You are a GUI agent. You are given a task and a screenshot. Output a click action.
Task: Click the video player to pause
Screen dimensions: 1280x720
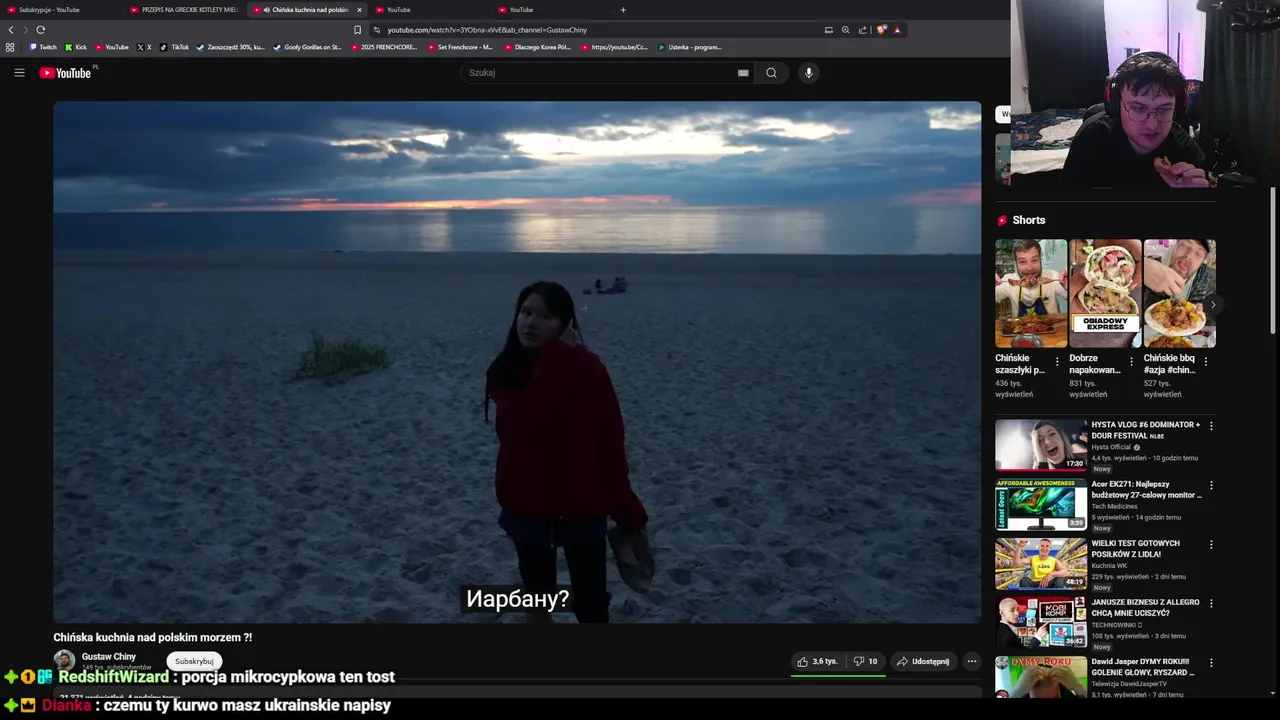[517, 362]
